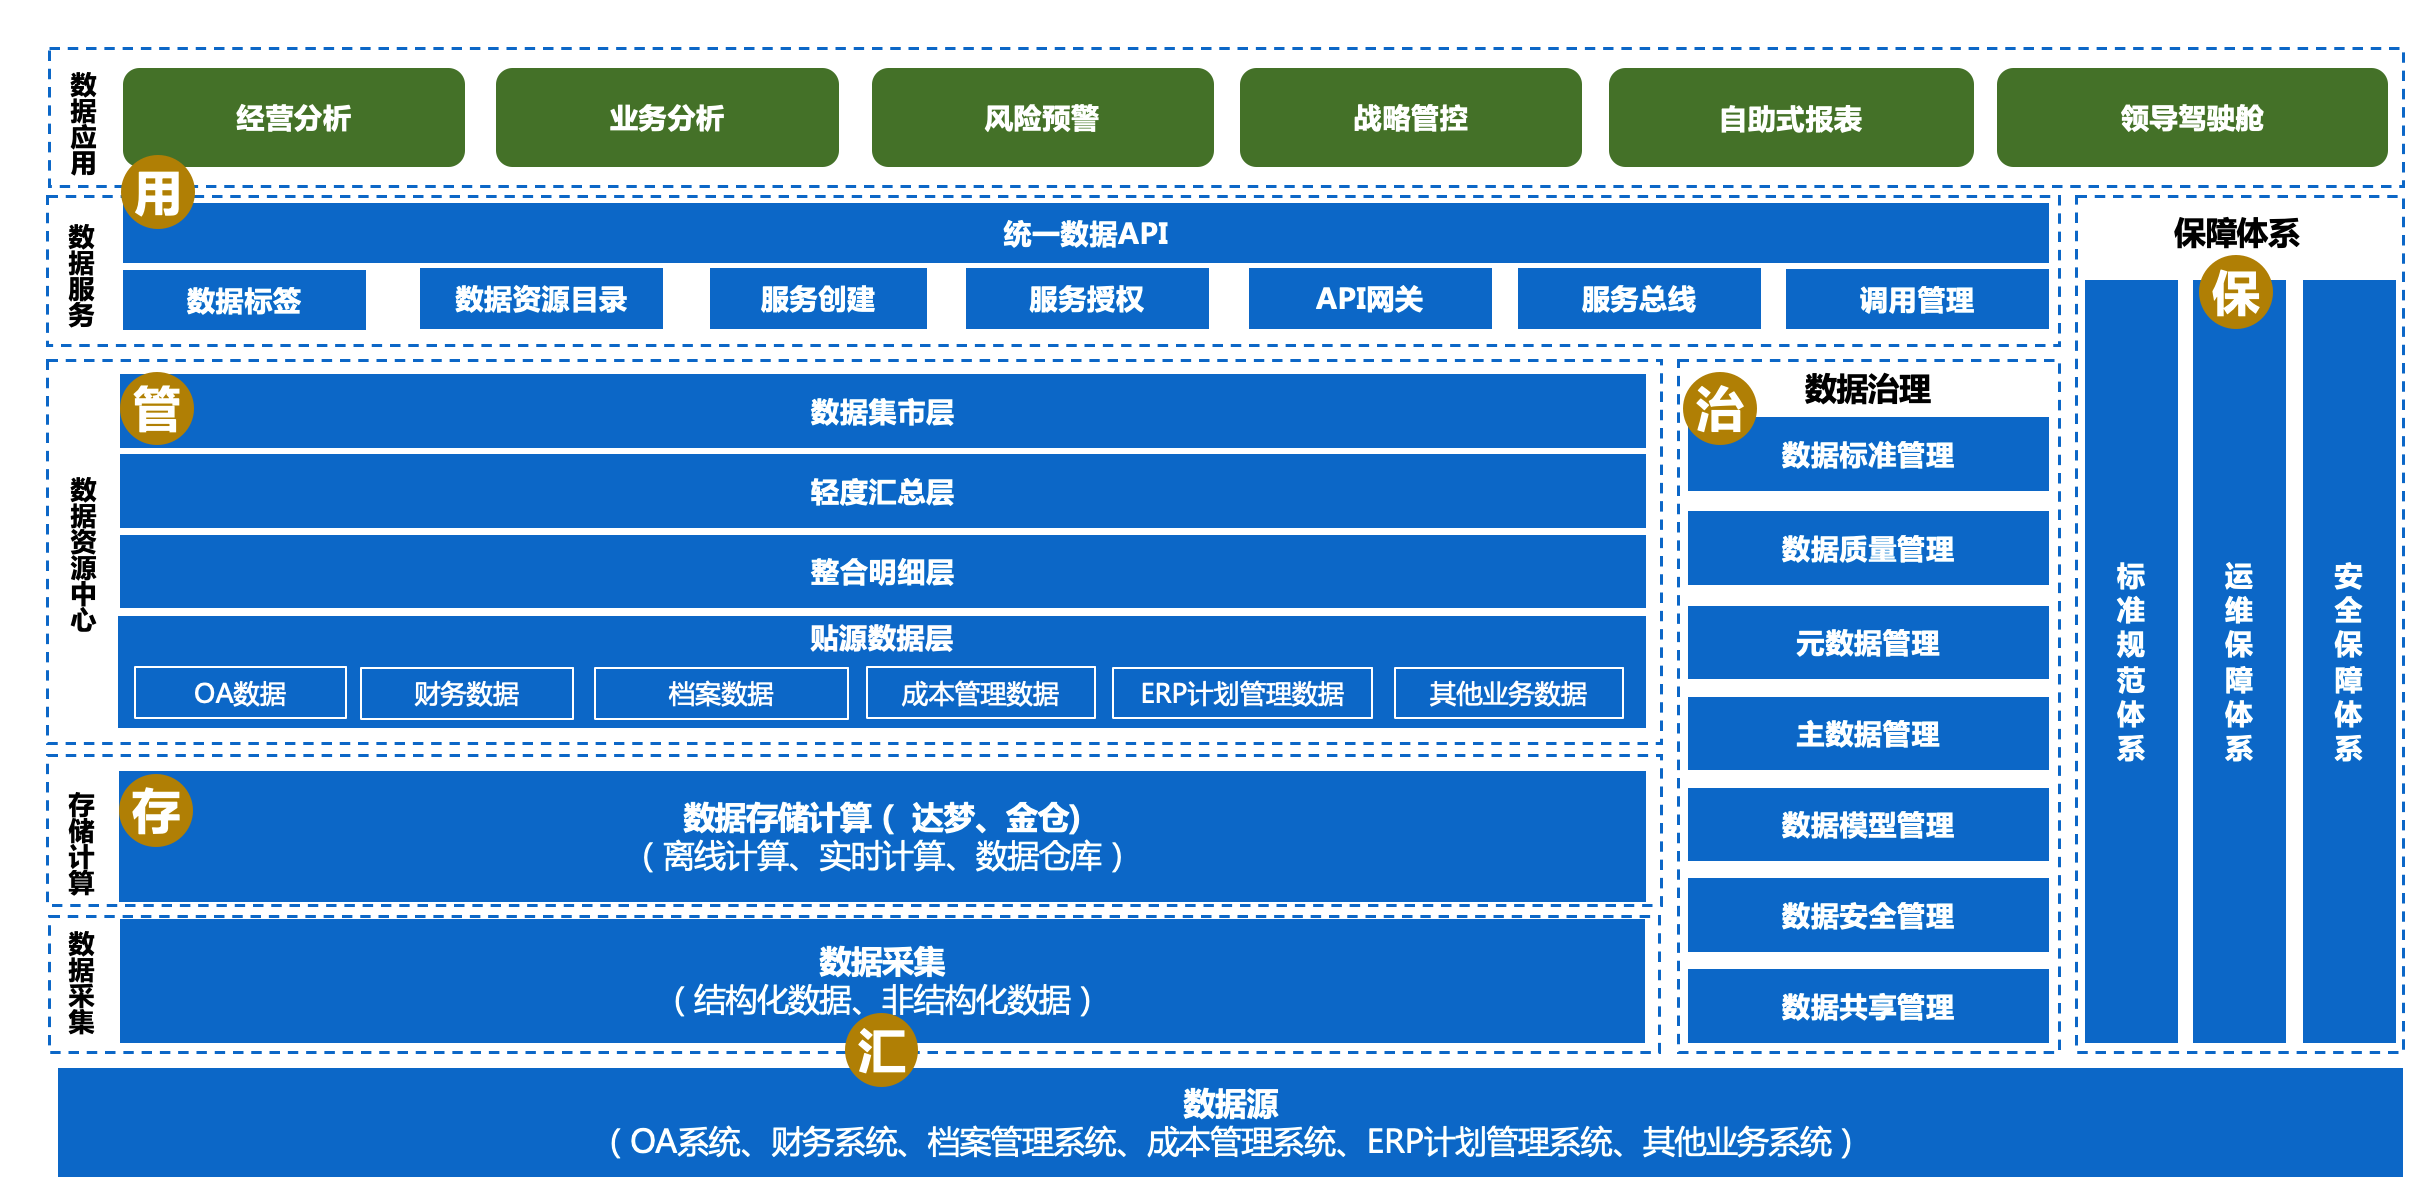Click the 数据存储计算 heading text
This screenshot has height=1202, width=2424.
(x=881, y=818)
